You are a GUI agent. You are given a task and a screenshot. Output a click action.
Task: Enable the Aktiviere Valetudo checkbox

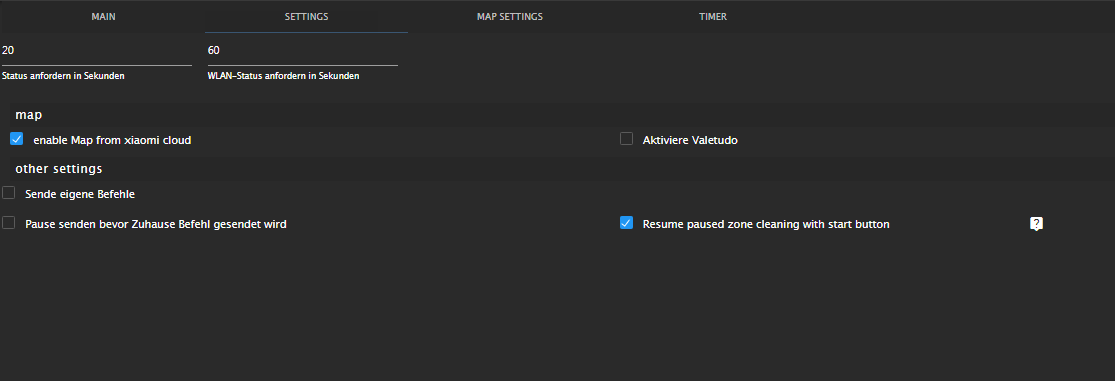coord(626,139)
